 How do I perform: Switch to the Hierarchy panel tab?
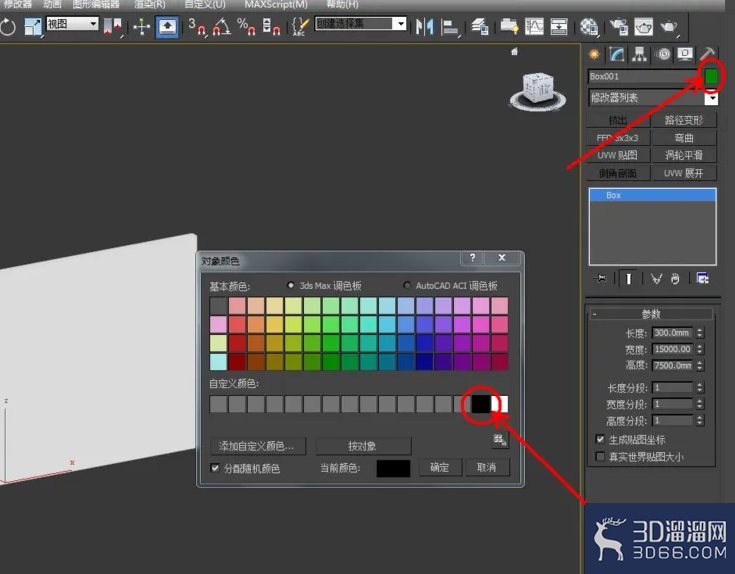point(639,55)
